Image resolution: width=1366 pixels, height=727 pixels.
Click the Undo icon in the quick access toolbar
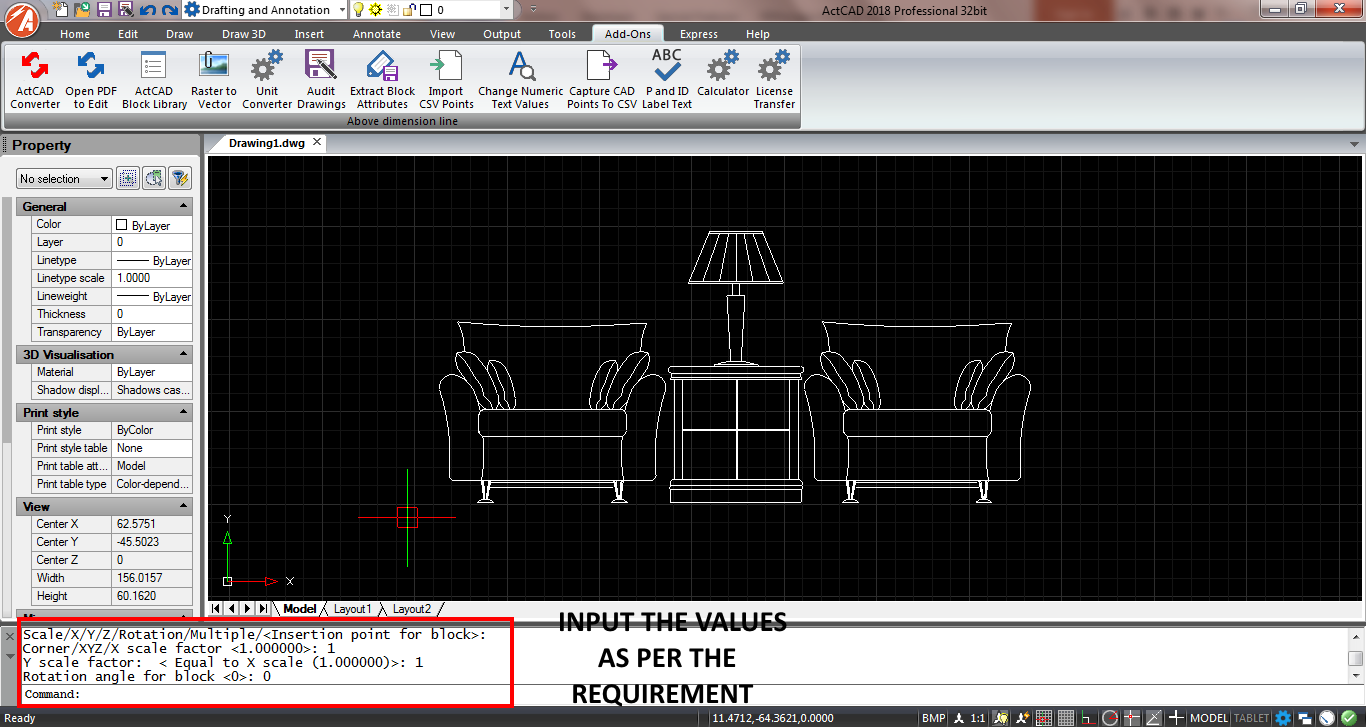(146, 9)
